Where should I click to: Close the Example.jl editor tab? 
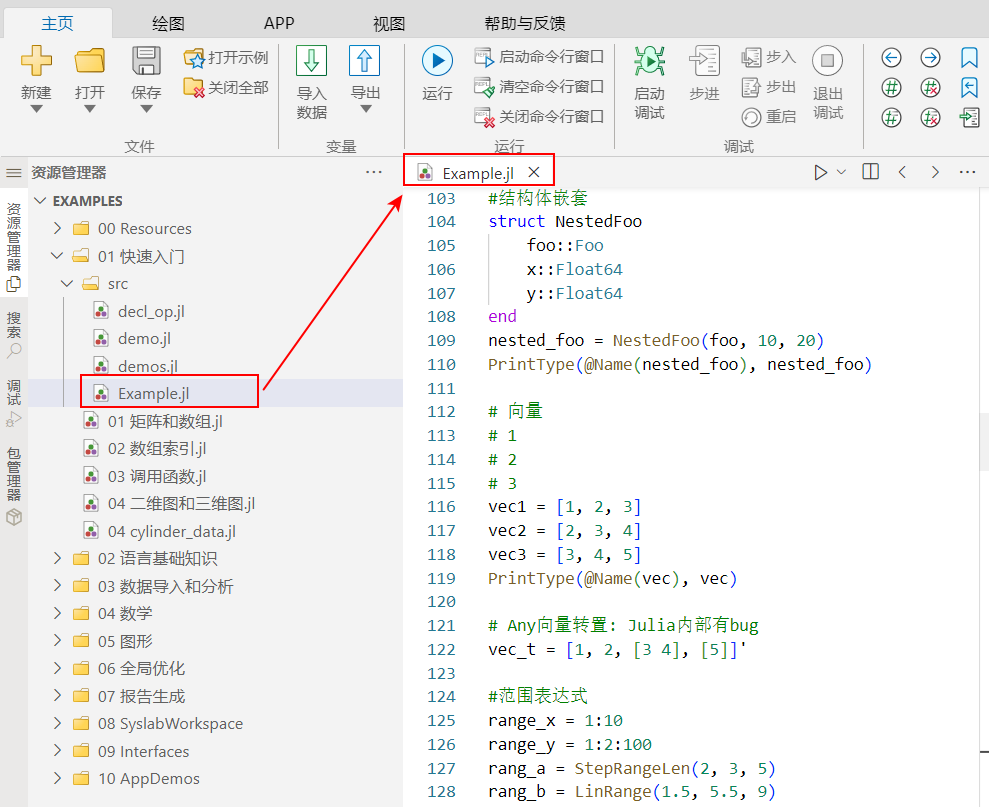click(534, 172)
